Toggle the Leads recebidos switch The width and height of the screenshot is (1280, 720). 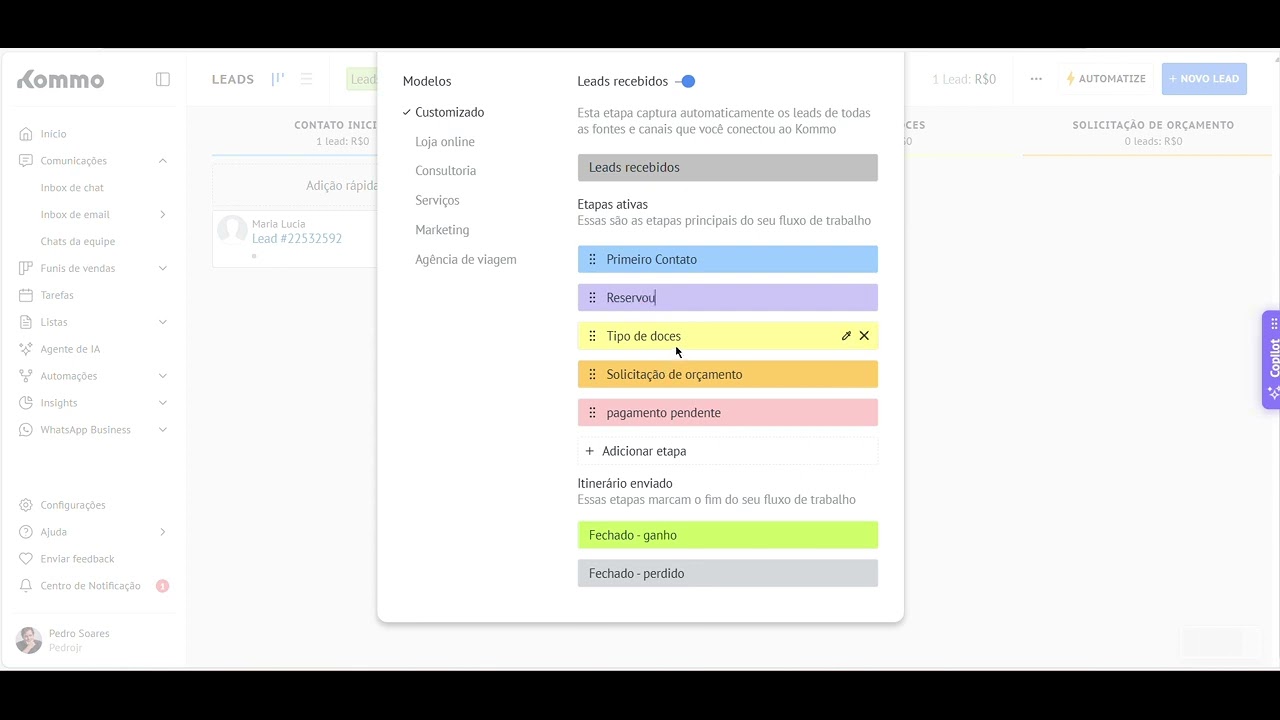pos(686,82)
